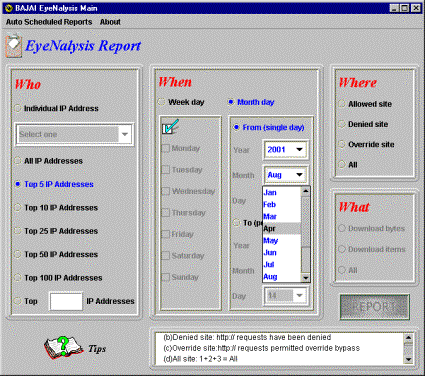Pick Aug from the open month list
The image size is (425, 376).
pyautogui.click(x=282, y=276)
